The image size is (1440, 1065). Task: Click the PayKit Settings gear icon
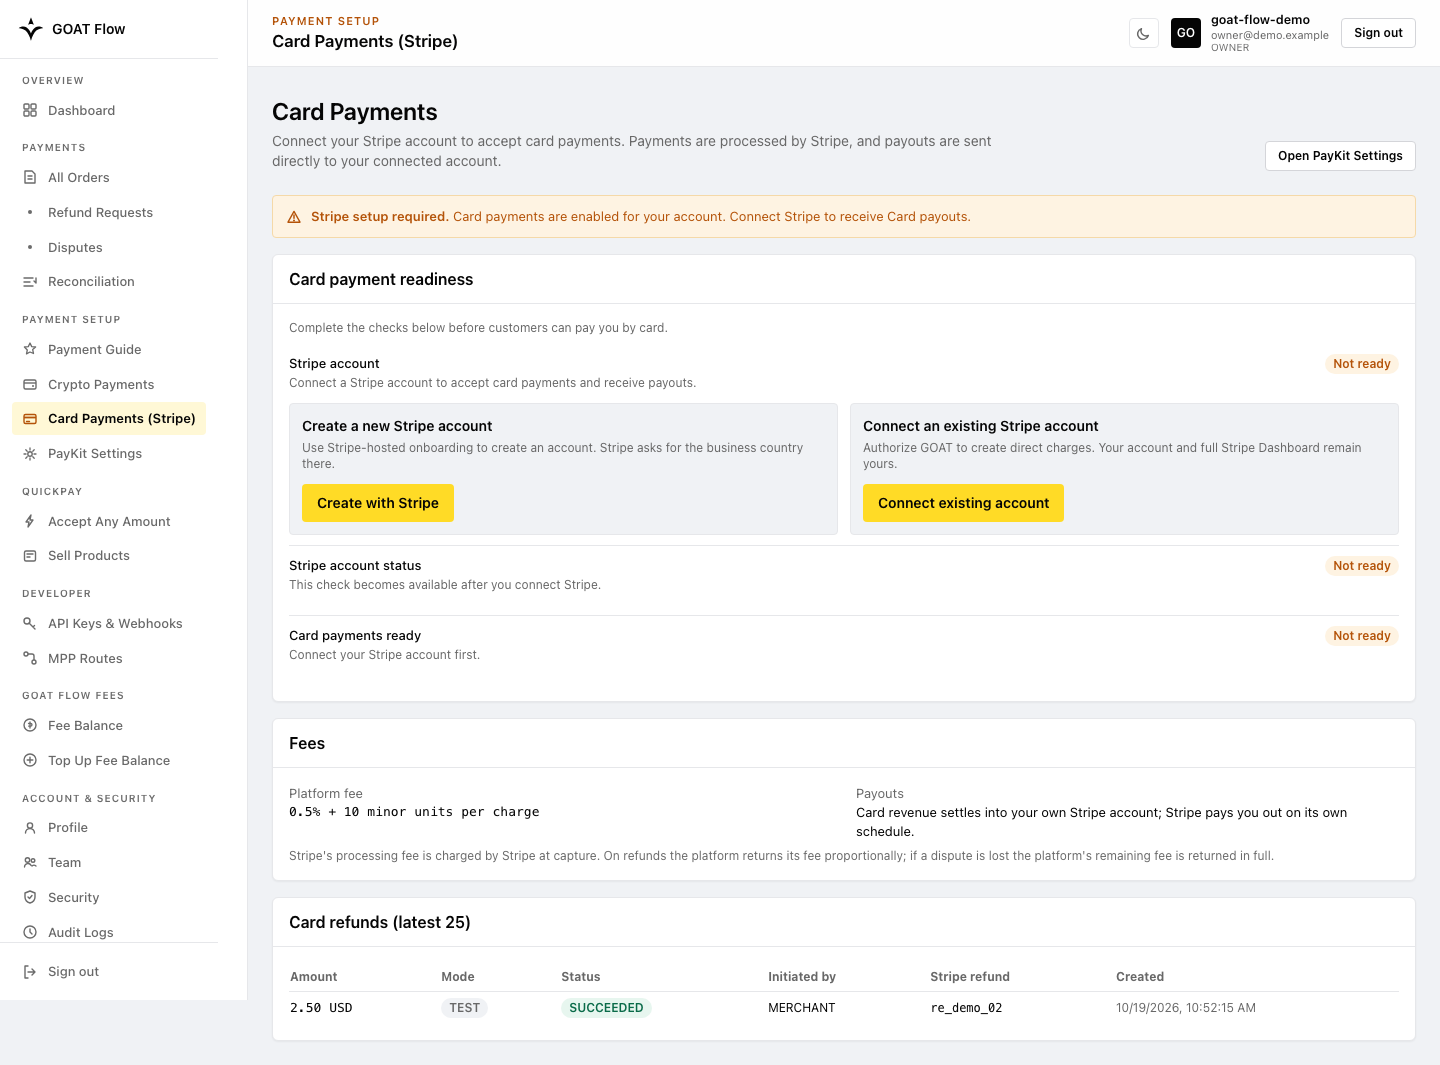pyautogui.click(x=30, y=454)
